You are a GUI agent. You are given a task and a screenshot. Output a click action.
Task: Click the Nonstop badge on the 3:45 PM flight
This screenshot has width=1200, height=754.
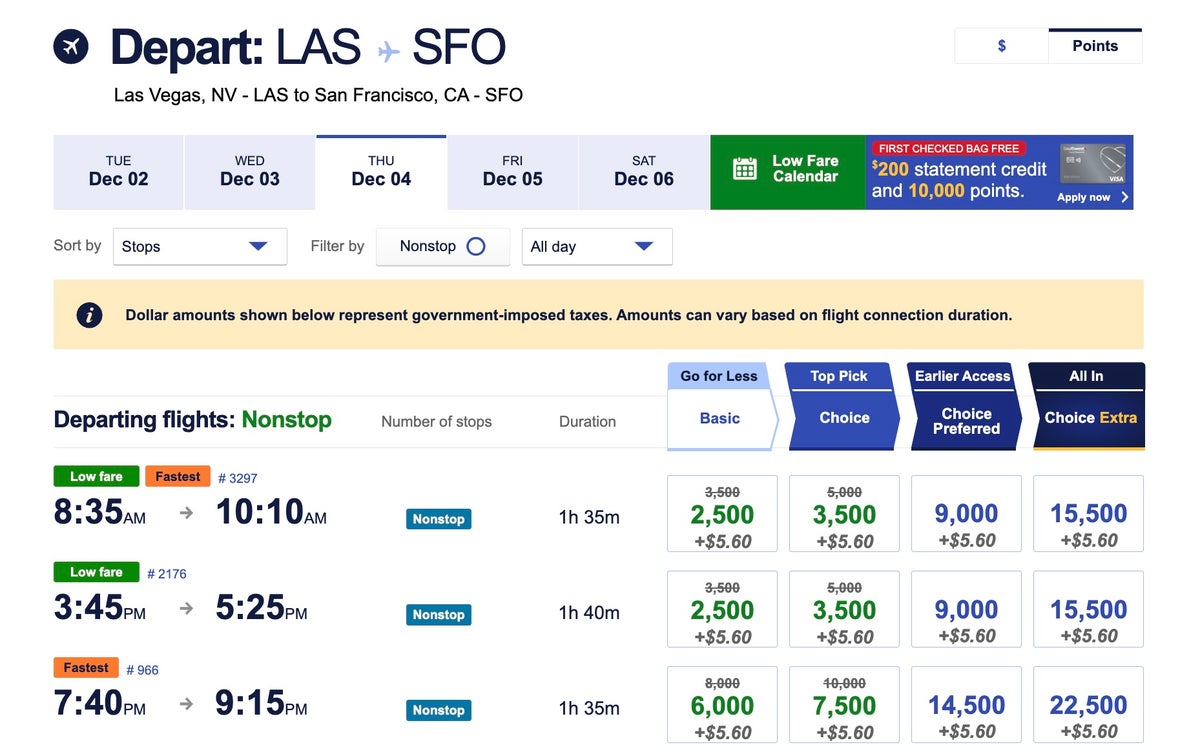point(438,615)
